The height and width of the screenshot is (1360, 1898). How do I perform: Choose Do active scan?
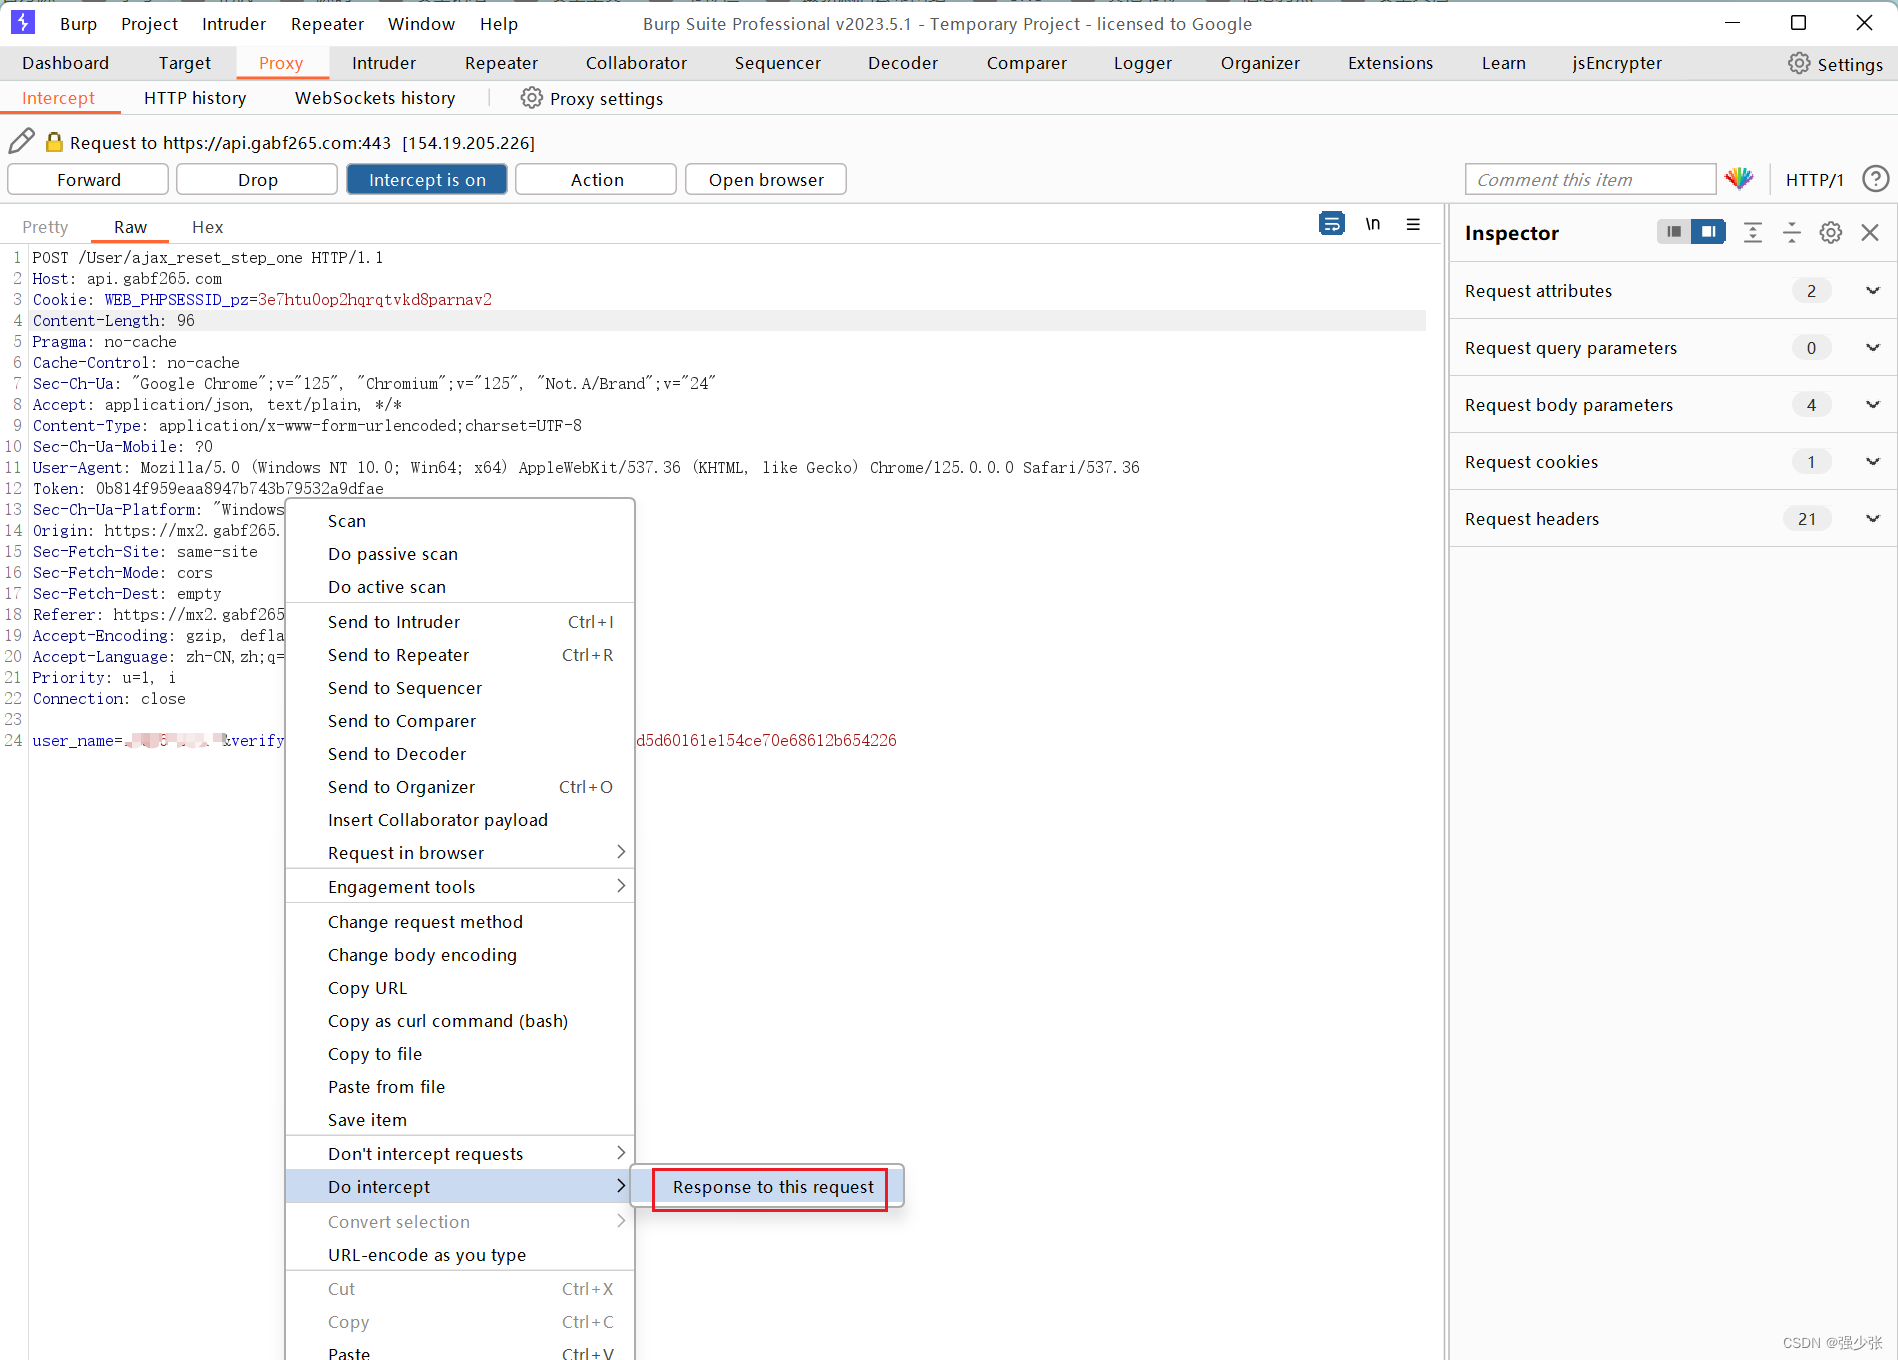[460, 587]
